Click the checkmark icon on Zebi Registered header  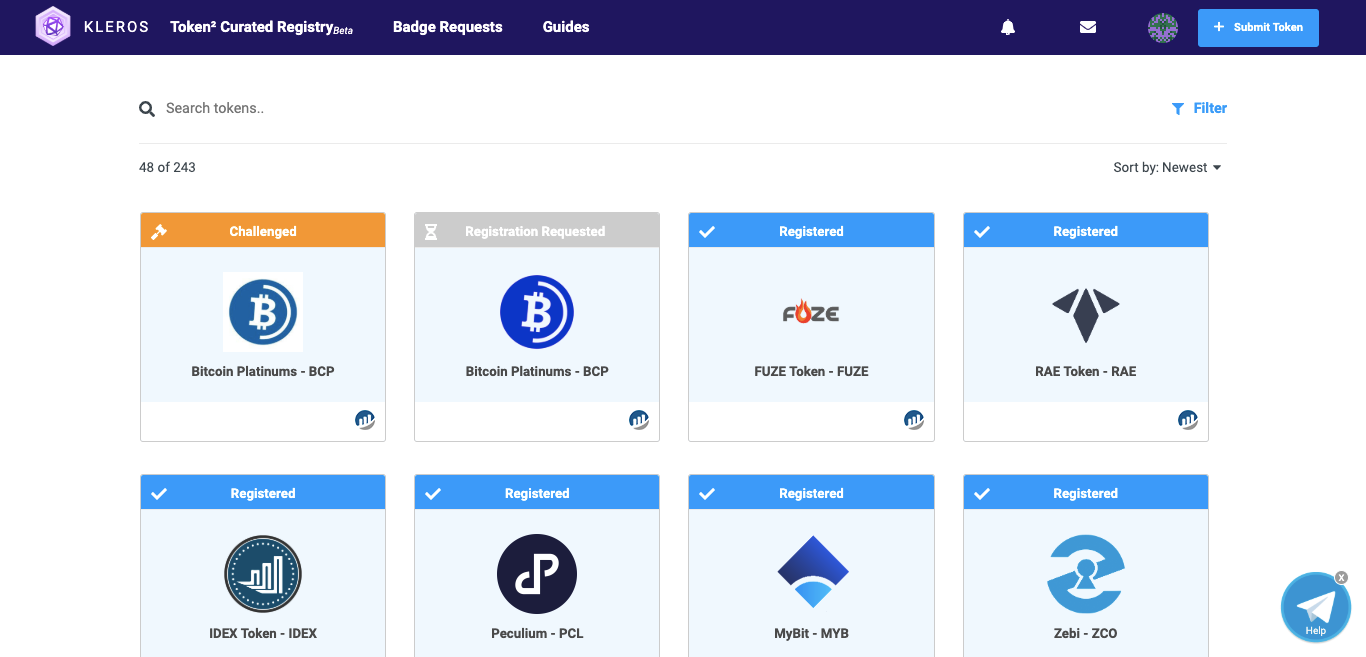[x=982, y=493]
